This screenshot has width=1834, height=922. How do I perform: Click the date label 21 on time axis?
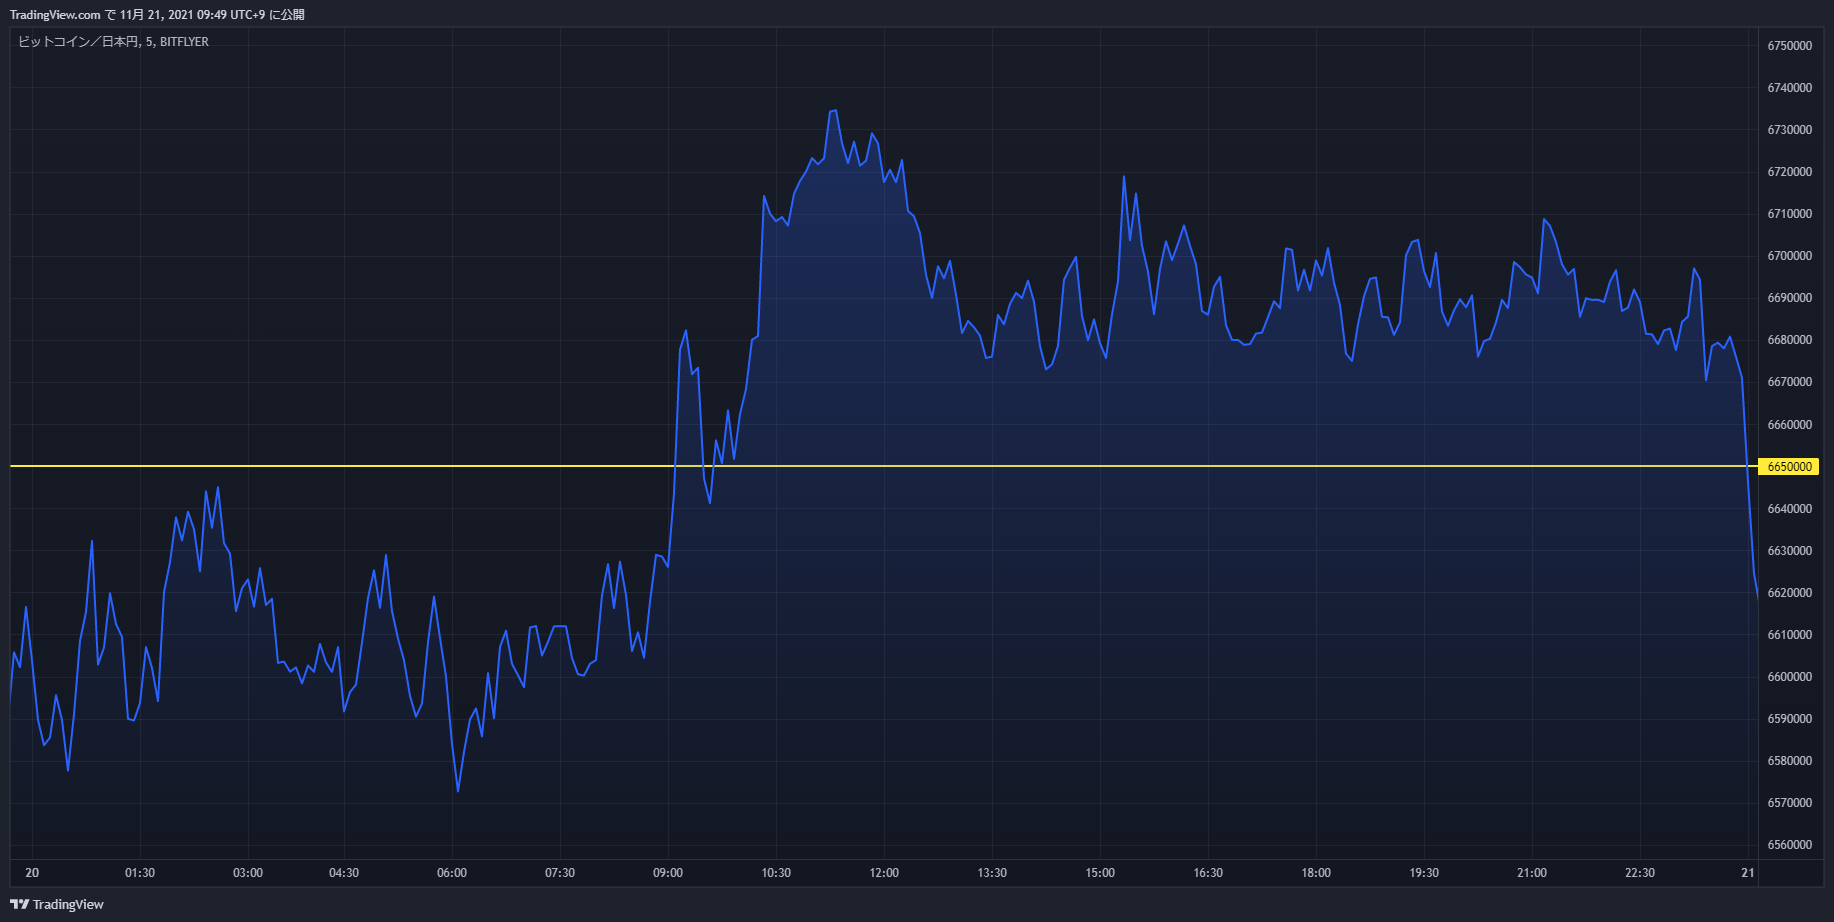pos(1748,873)
